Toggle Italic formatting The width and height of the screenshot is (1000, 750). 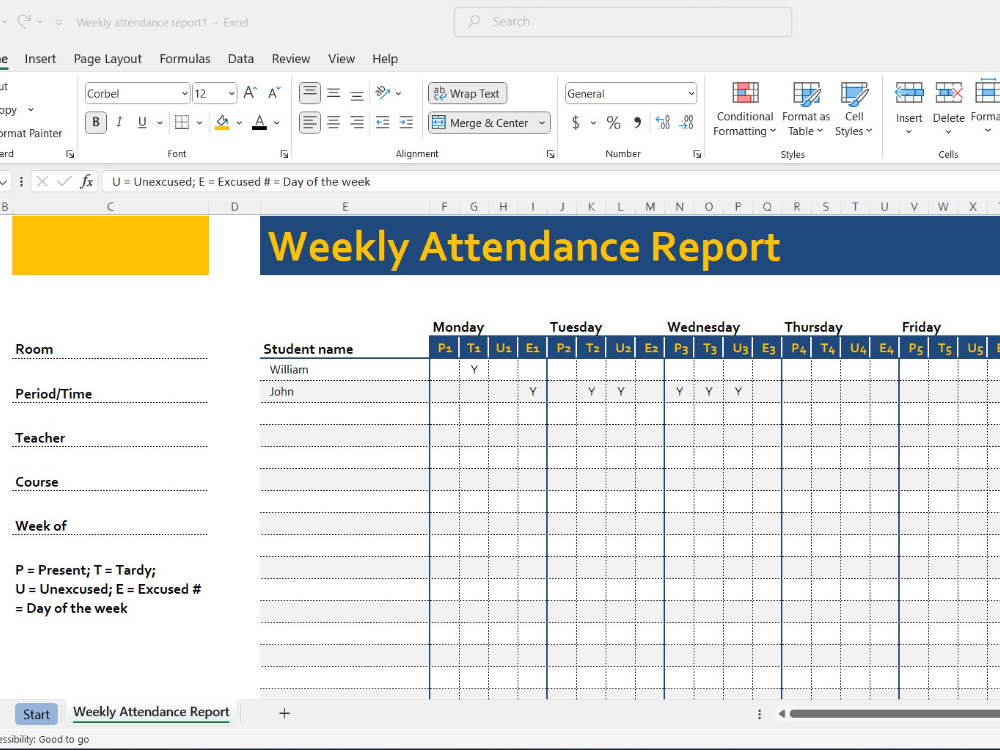pos(119,122)
